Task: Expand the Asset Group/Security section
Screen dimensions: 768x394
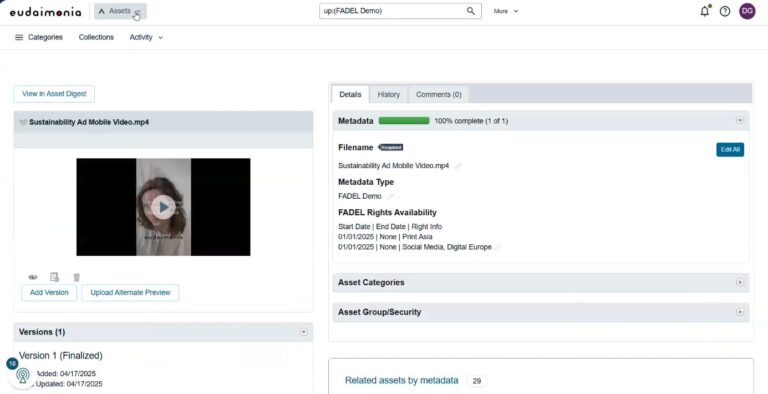Action: pyautogui.click(x=740, y=312)
